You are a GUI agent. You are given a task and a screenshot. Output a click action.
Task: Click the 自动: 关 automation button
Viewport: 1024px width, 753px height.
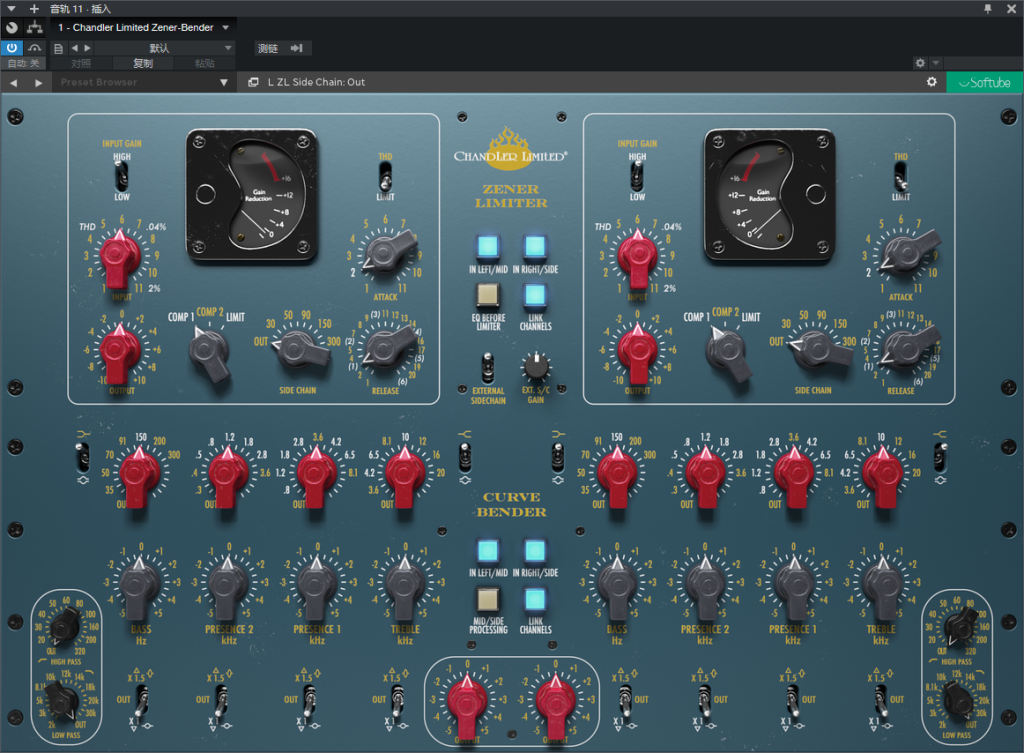pos(24,63)
